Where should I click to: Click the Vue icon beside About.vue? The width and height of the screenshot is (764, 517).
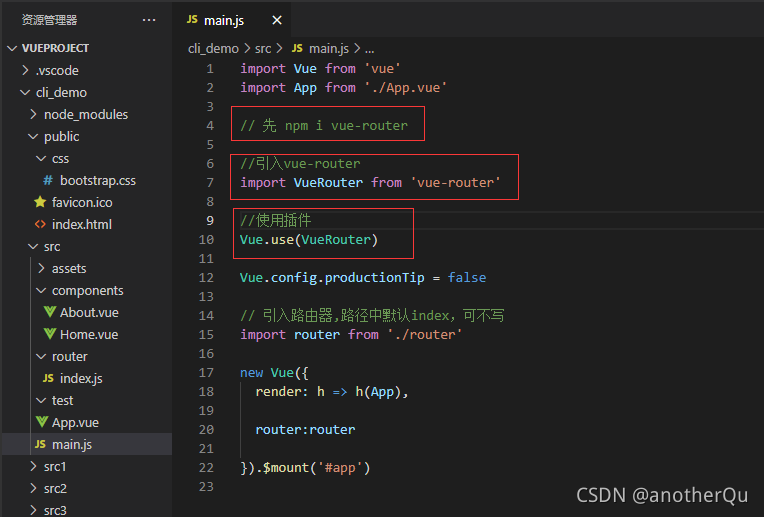pyautogui.click(x=50, y=312)
